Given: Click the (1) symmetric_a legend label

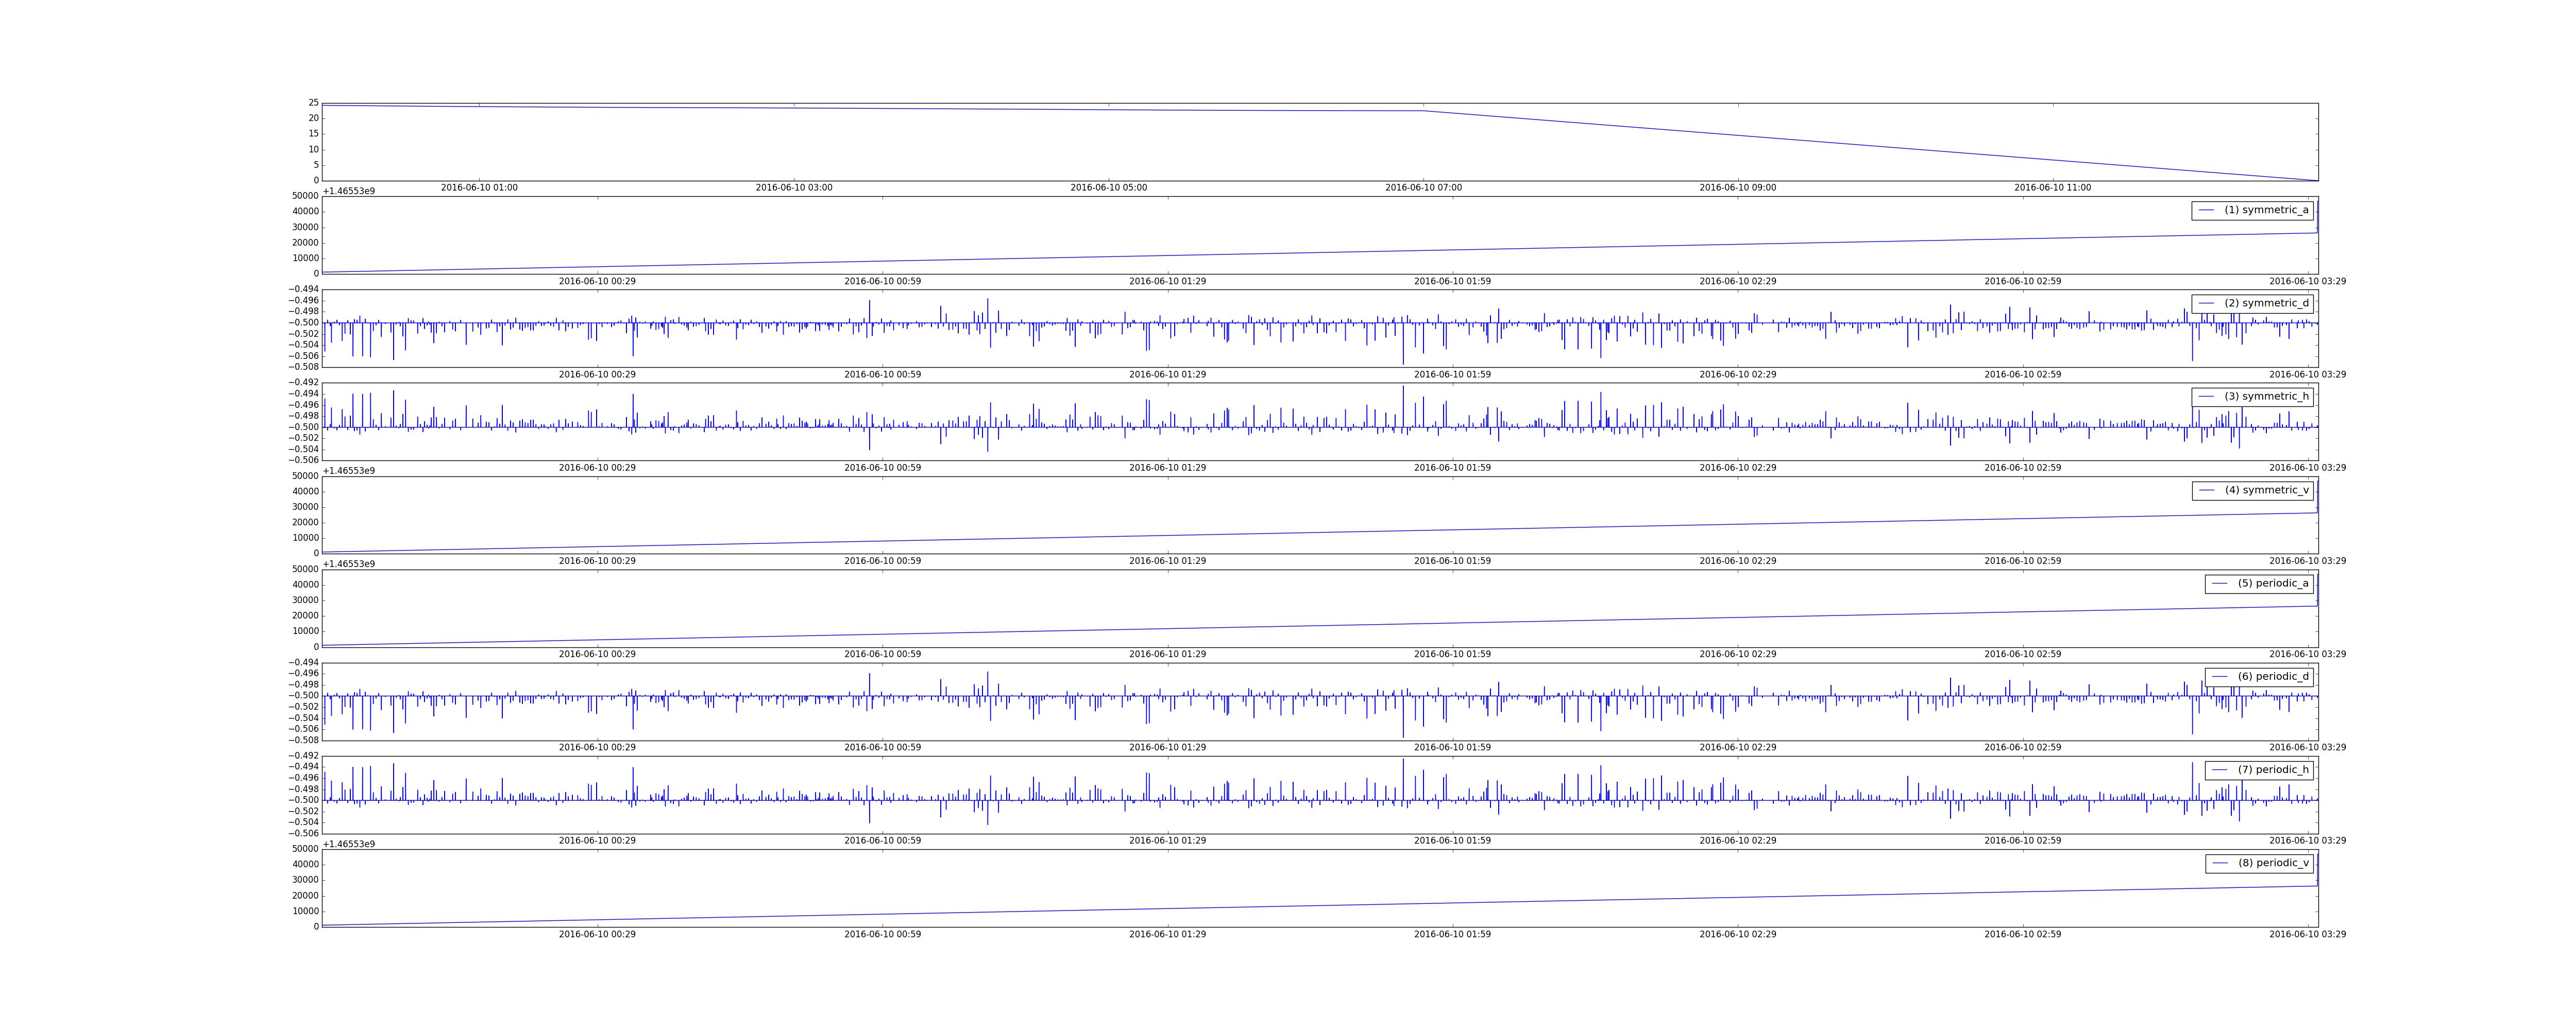Looking at the screenshot, I should (2265, 210).
